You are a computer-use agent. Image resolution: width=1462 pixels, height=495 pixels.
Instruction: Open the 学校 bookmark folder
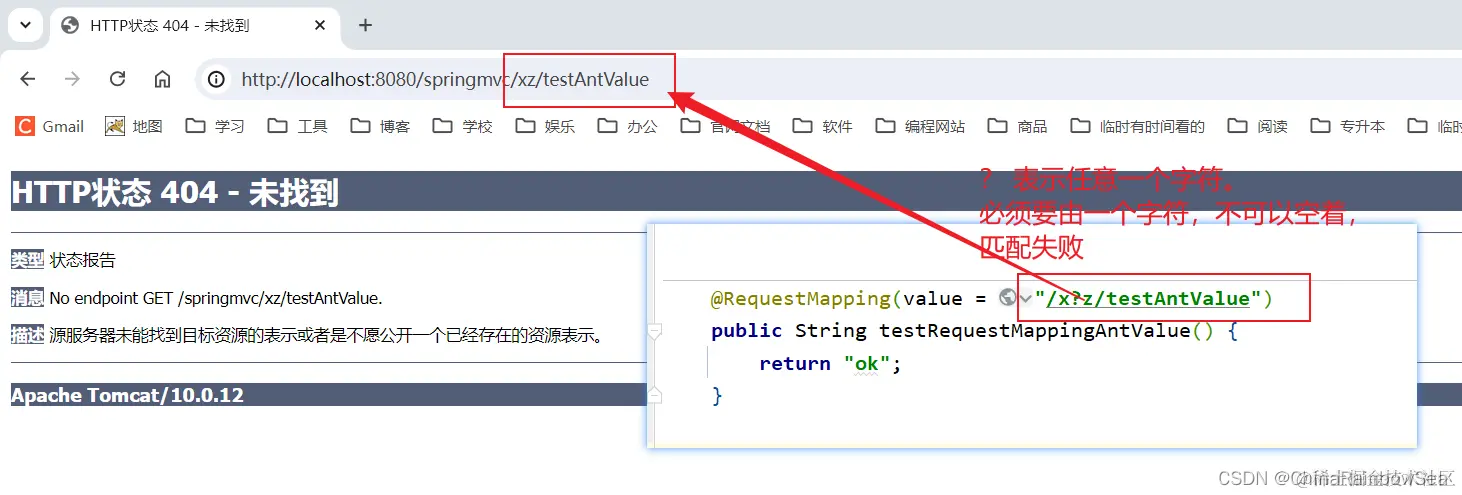click(463, 126)
